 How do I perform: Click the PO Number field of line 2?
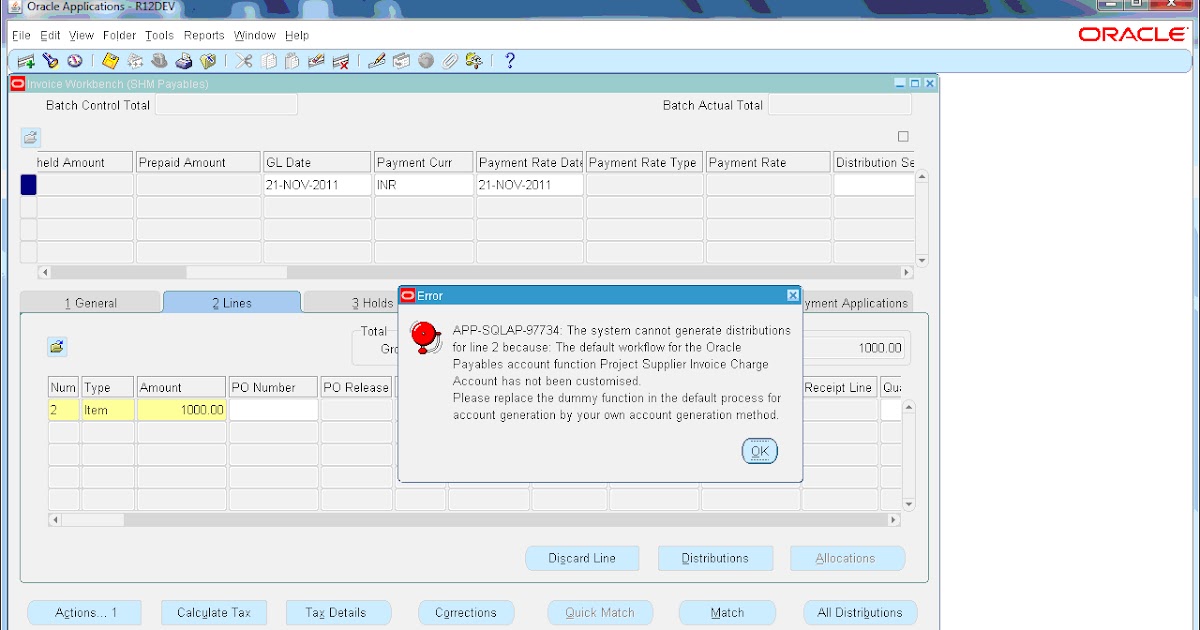(273, 410)
